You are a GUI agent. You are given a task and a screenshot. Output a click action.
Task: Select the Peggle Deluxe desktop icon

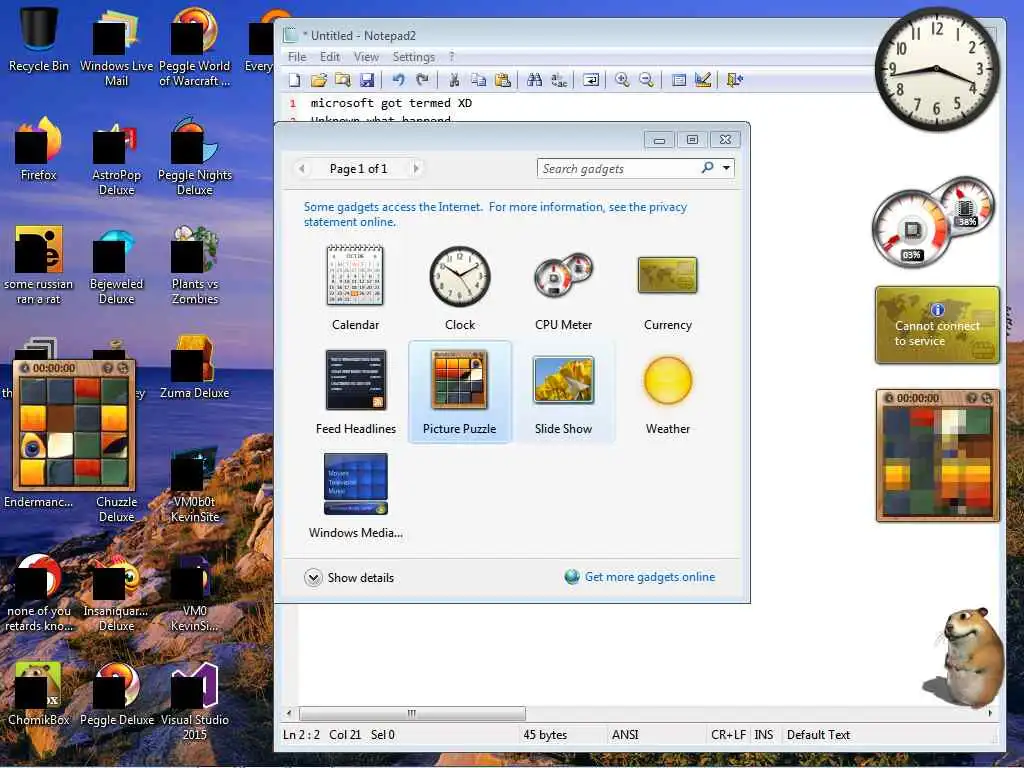(117, 695)
